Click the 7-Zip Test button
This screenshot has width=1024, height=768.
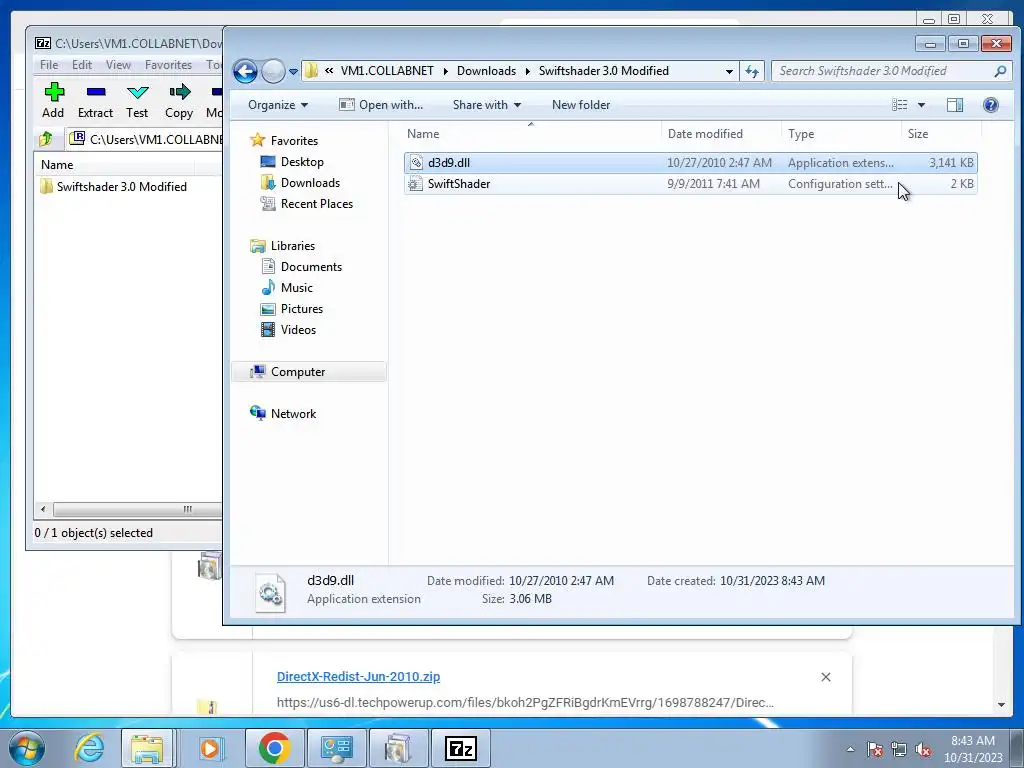(x=137, y=101)
